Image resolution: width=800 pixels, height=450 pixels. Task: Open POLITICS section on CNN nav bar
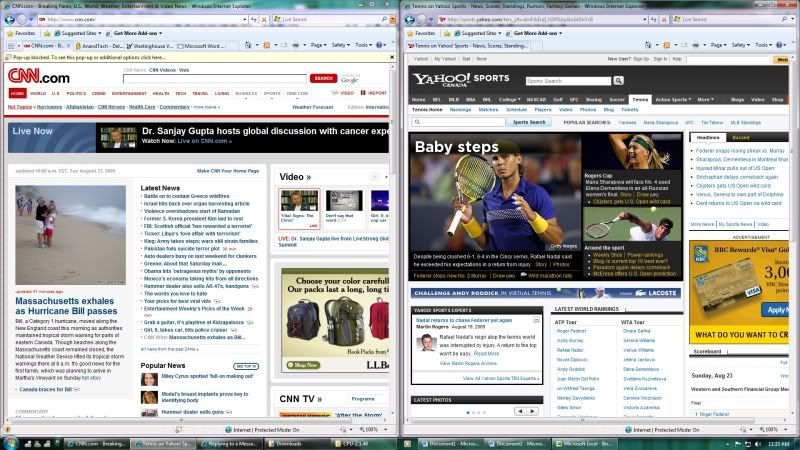point(77,94)
